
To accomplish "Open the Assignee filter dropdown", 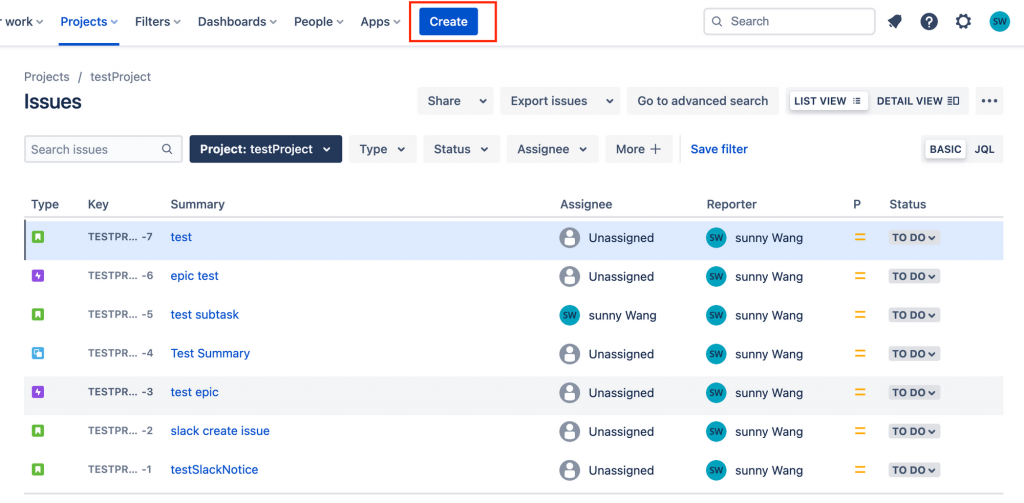I will coord(552,149).
